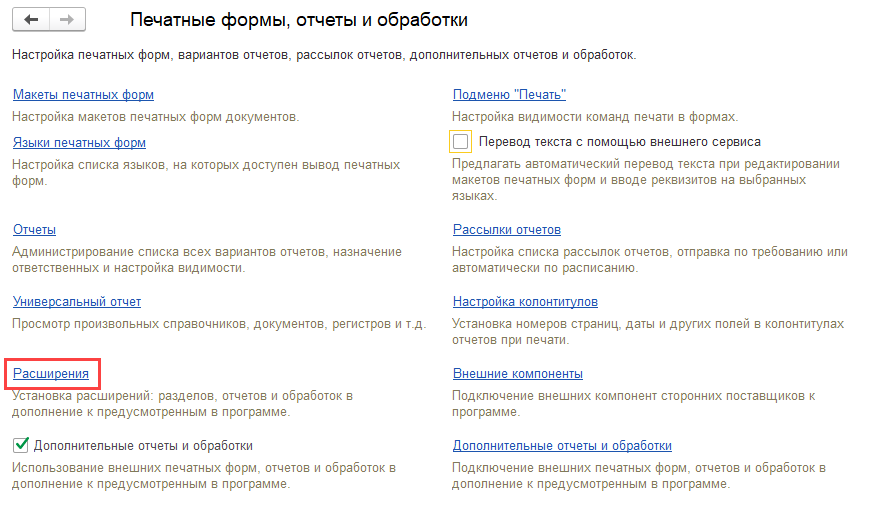Uncheck the Дополнительные отчеты и обработки checkbox
Viewport: 878px width, 505px height.
[x=21, y=445]
